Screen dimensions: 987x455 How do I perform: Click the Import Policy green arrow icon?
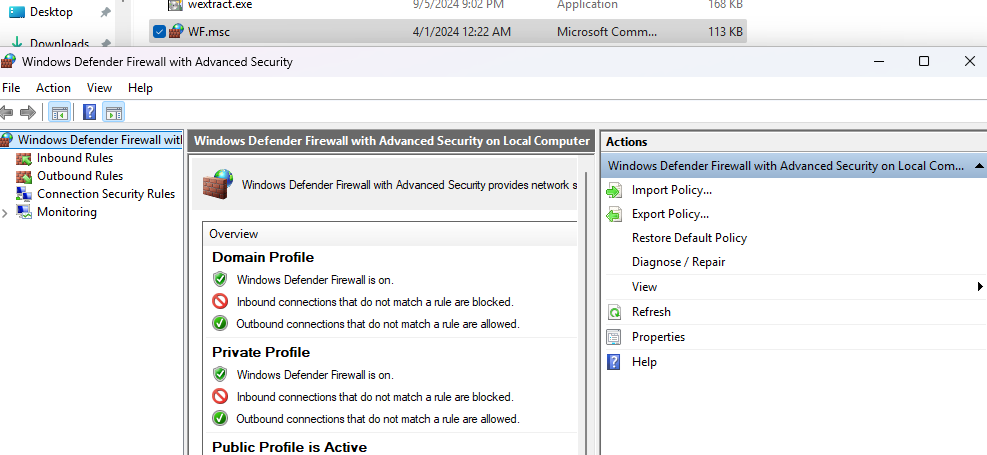pyautogui.click(x=614, y=190)
